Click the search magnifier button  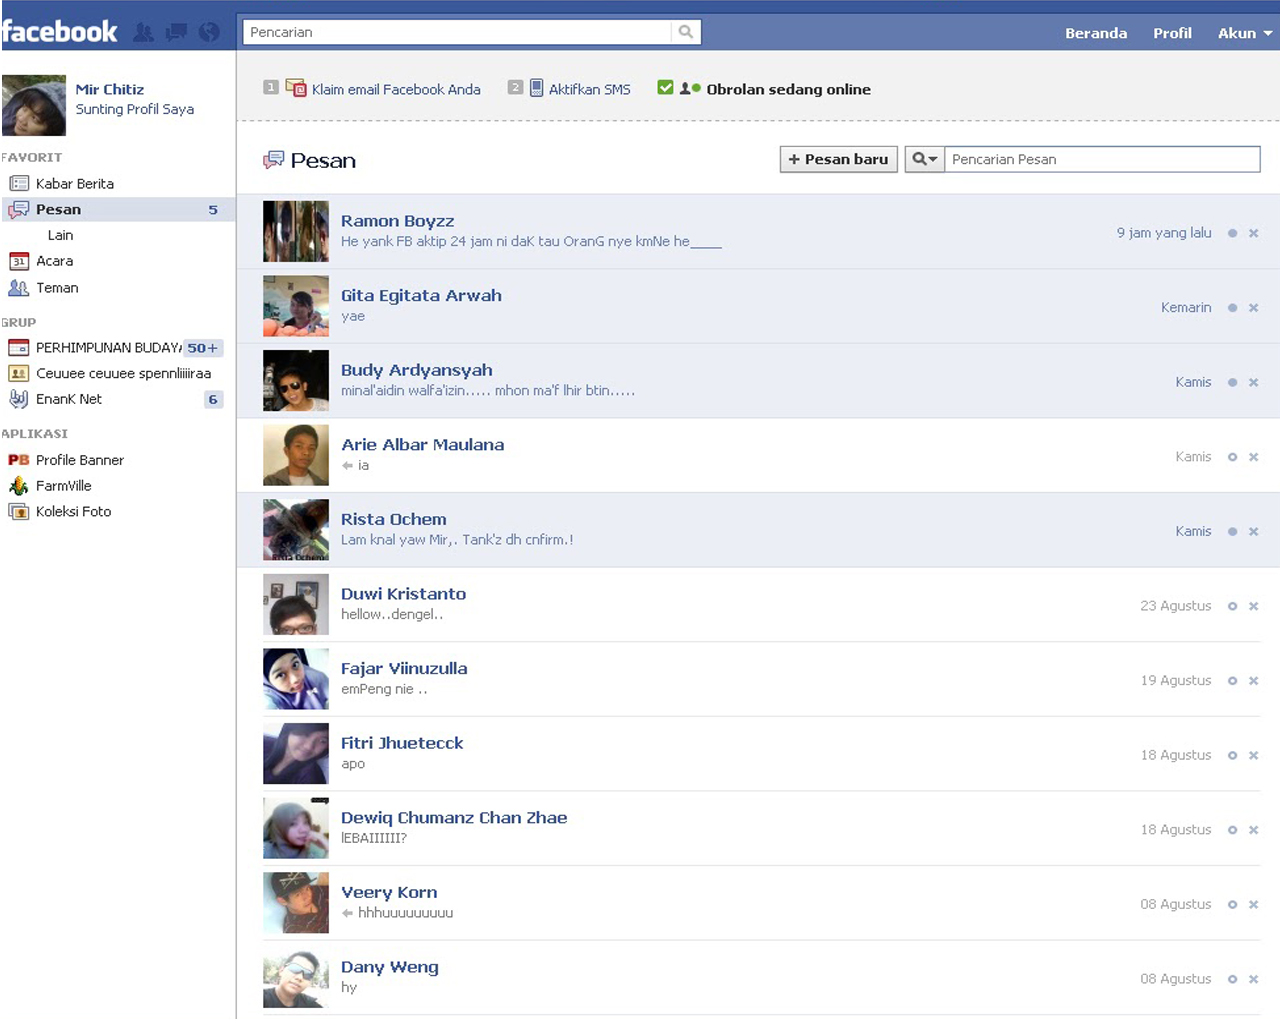point(686,32)
